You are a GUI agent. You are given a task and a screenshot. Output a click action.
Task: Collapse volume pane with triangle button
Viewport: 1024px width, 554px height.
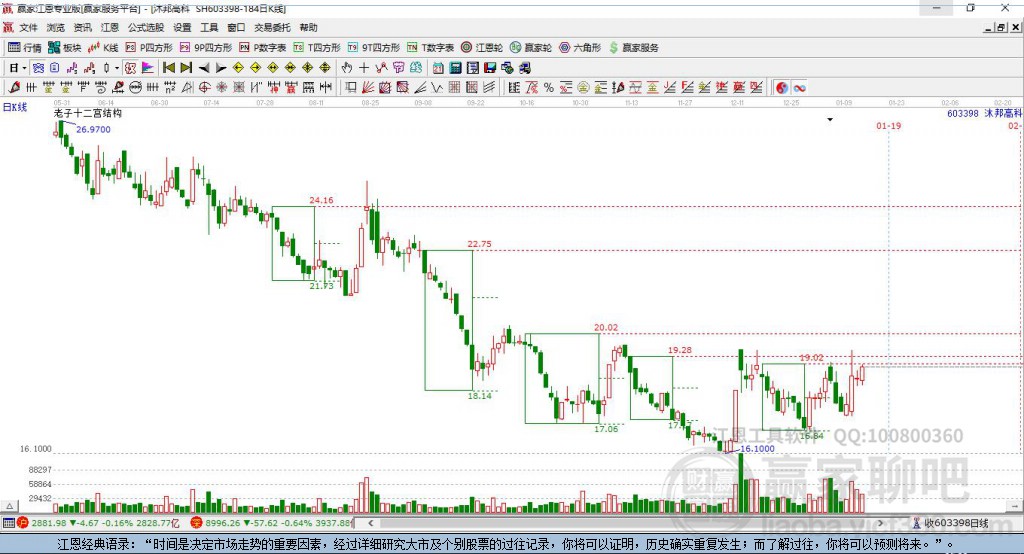click(10, 506)
